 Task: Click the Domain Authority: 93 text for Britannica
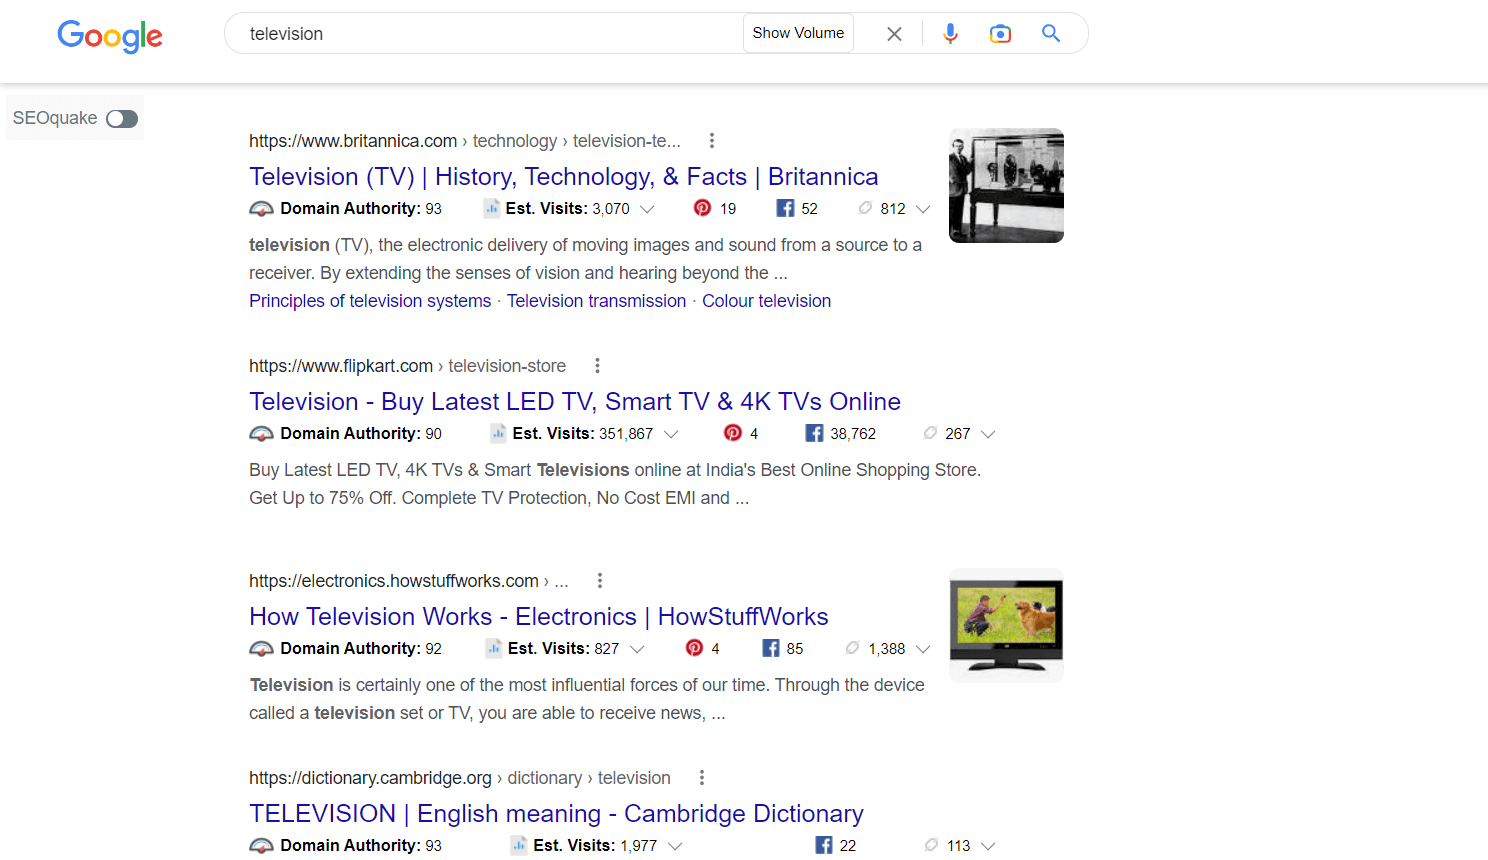click(x=361, y=209)
